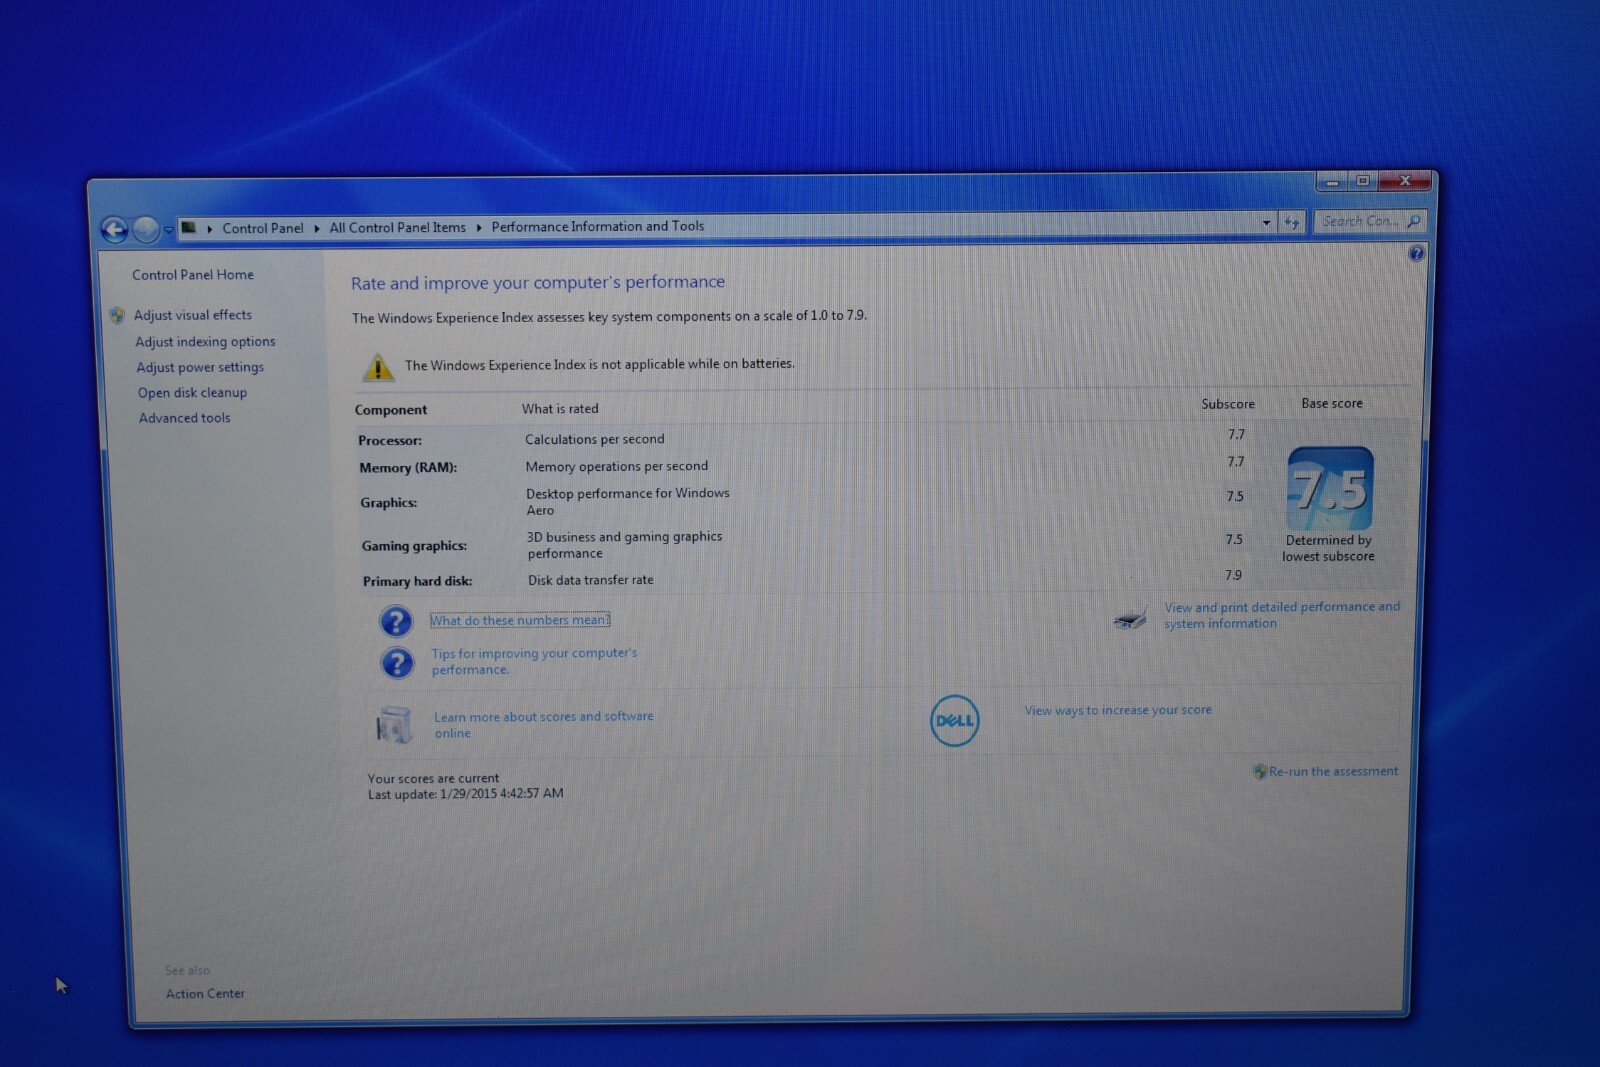1600x1067 pixels.
Task: Click the Last update date text
Action: click(465, 794)
